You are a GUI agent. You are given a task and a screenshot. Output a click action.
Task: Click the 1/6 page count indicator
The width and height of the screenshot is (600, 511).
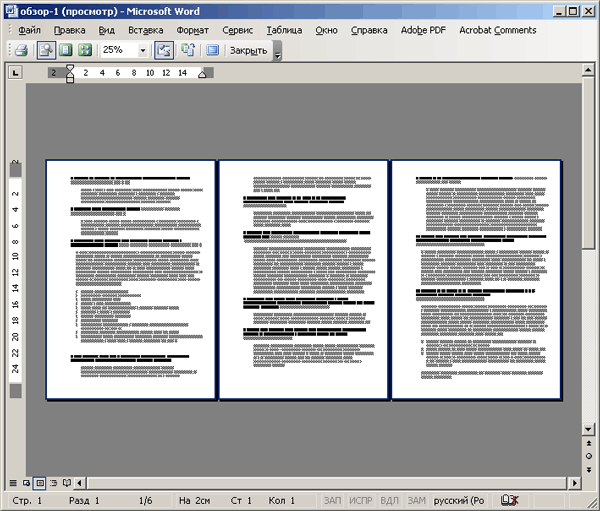(145, 500)
